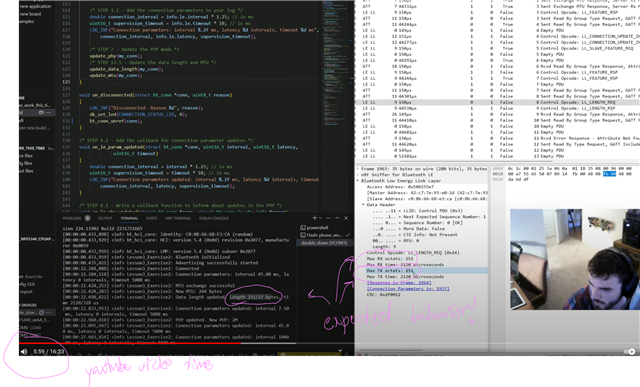Select the powershell terminal entry

314,228
